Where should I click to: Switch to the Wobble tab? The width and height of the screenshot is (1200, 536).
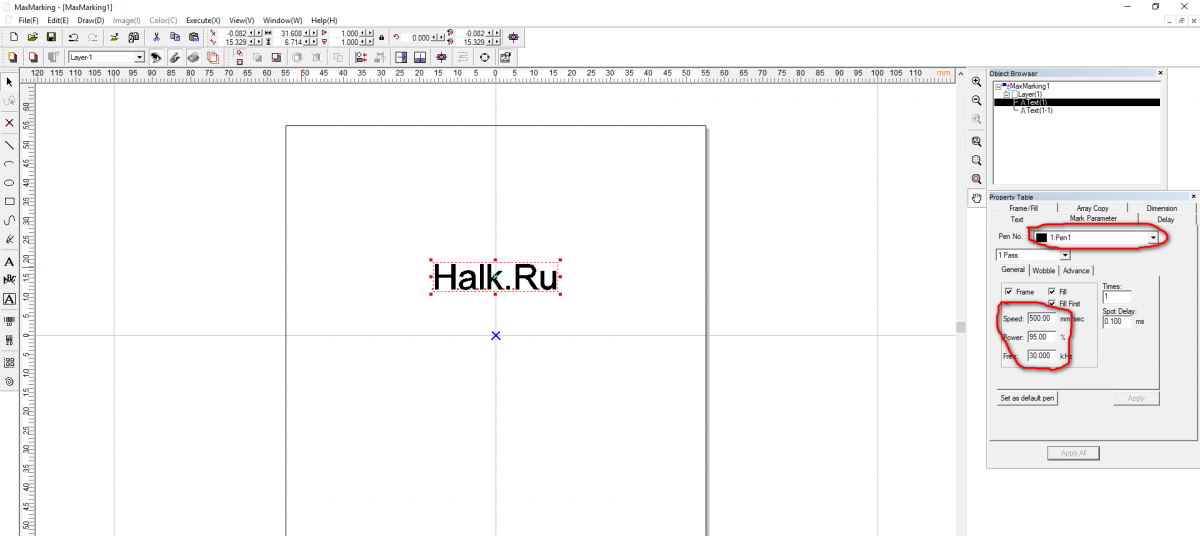tap(1043, 270)
